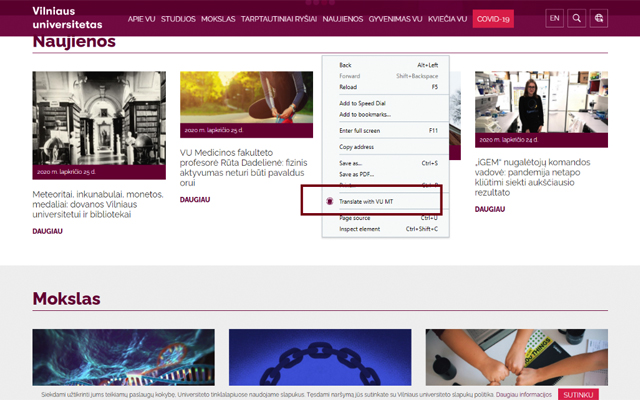This screenshot has height=400, width=640.
Task: Open headline Meteoritai, inkunabulai, monetos, medaliai
Action: pos(98,204)
